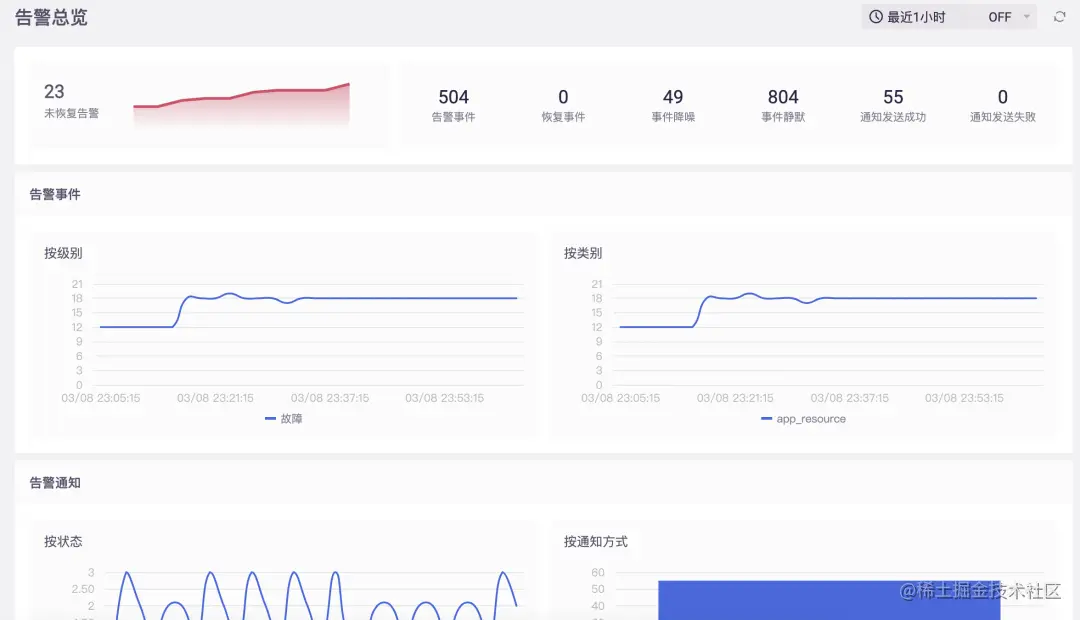Click the refresh icon at top right
Screen dimensions: 1080x620
pos(1059,17)
